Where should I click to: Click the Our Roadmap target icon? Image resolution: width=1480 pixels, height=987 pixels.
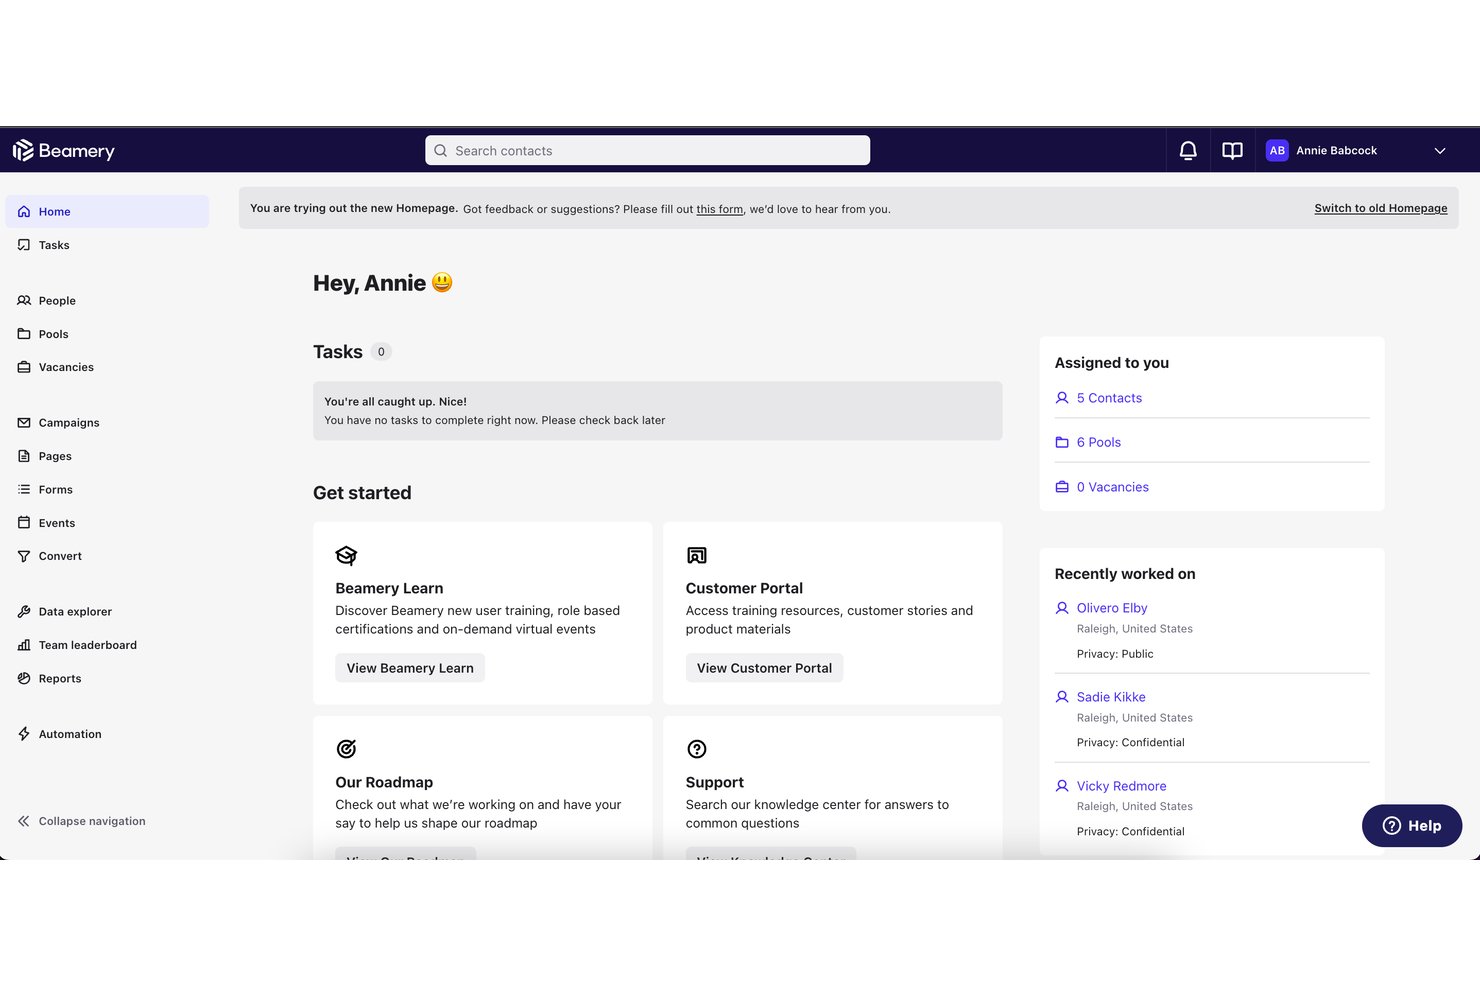[x=346, y=749]
